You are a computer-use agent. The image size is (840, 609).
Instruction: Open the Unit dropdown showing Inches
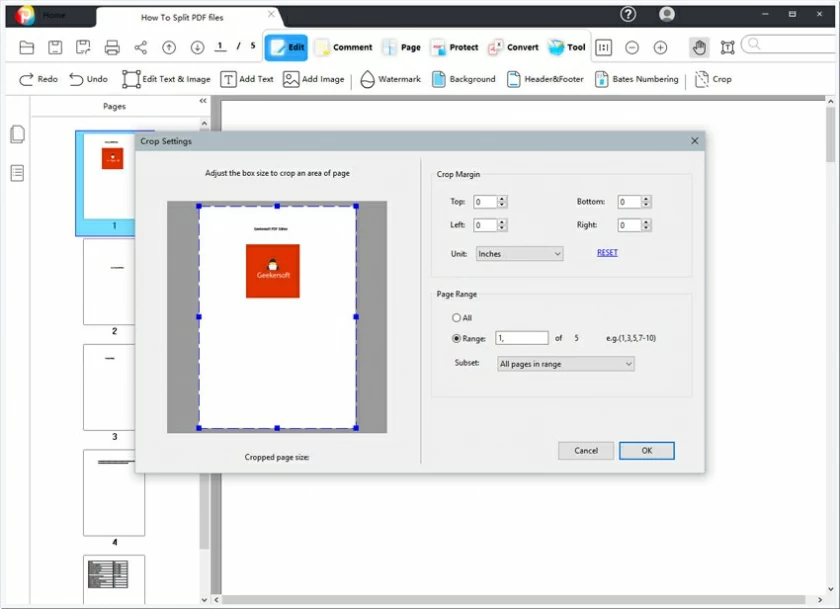pos(519,254)
